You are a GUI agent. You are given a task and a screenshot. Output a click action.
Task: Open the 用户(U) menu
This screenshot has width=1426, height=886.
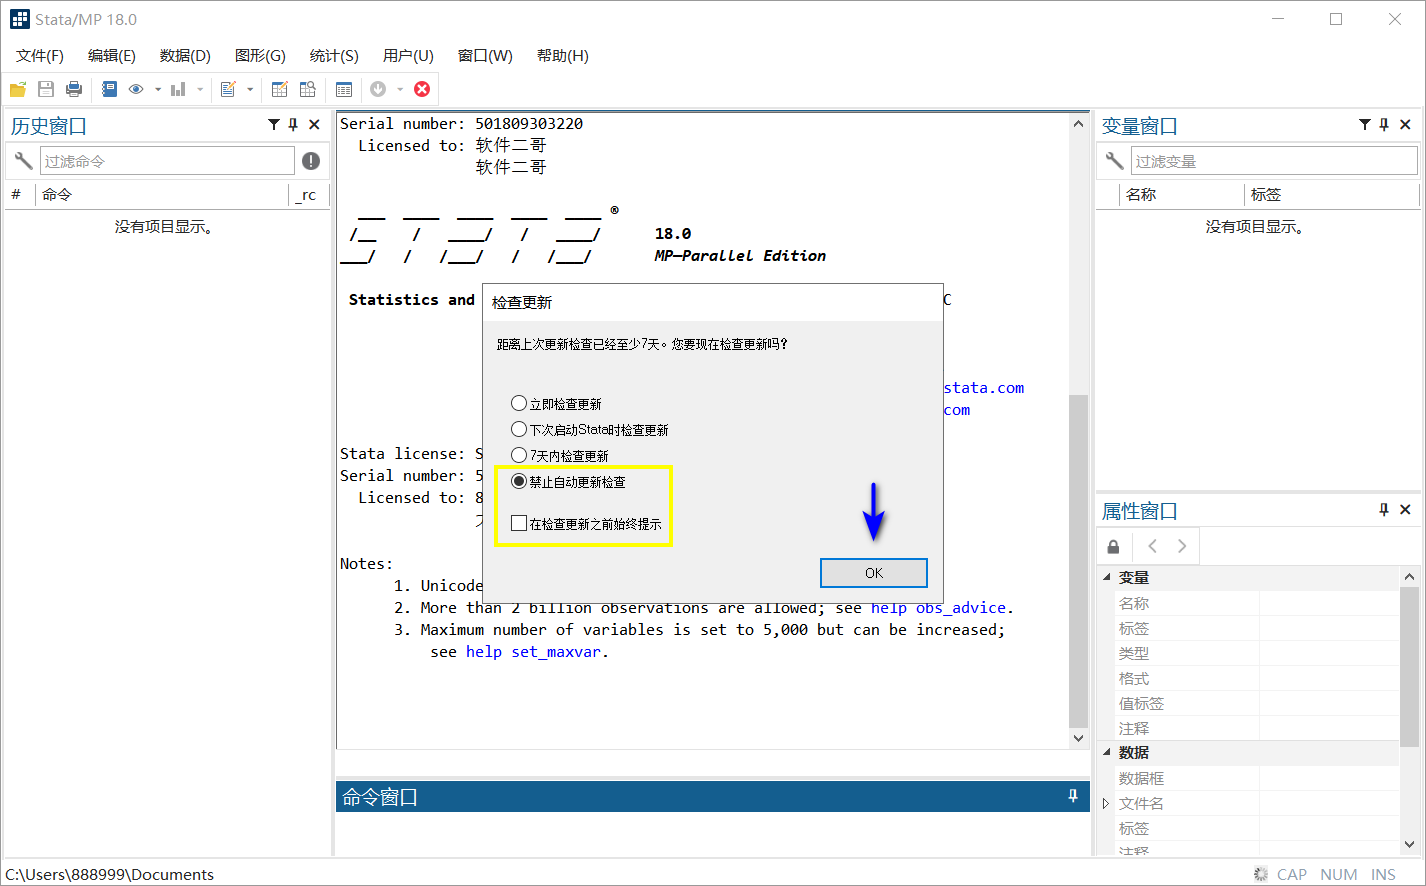pyautogui.click(x=408, y=56)
